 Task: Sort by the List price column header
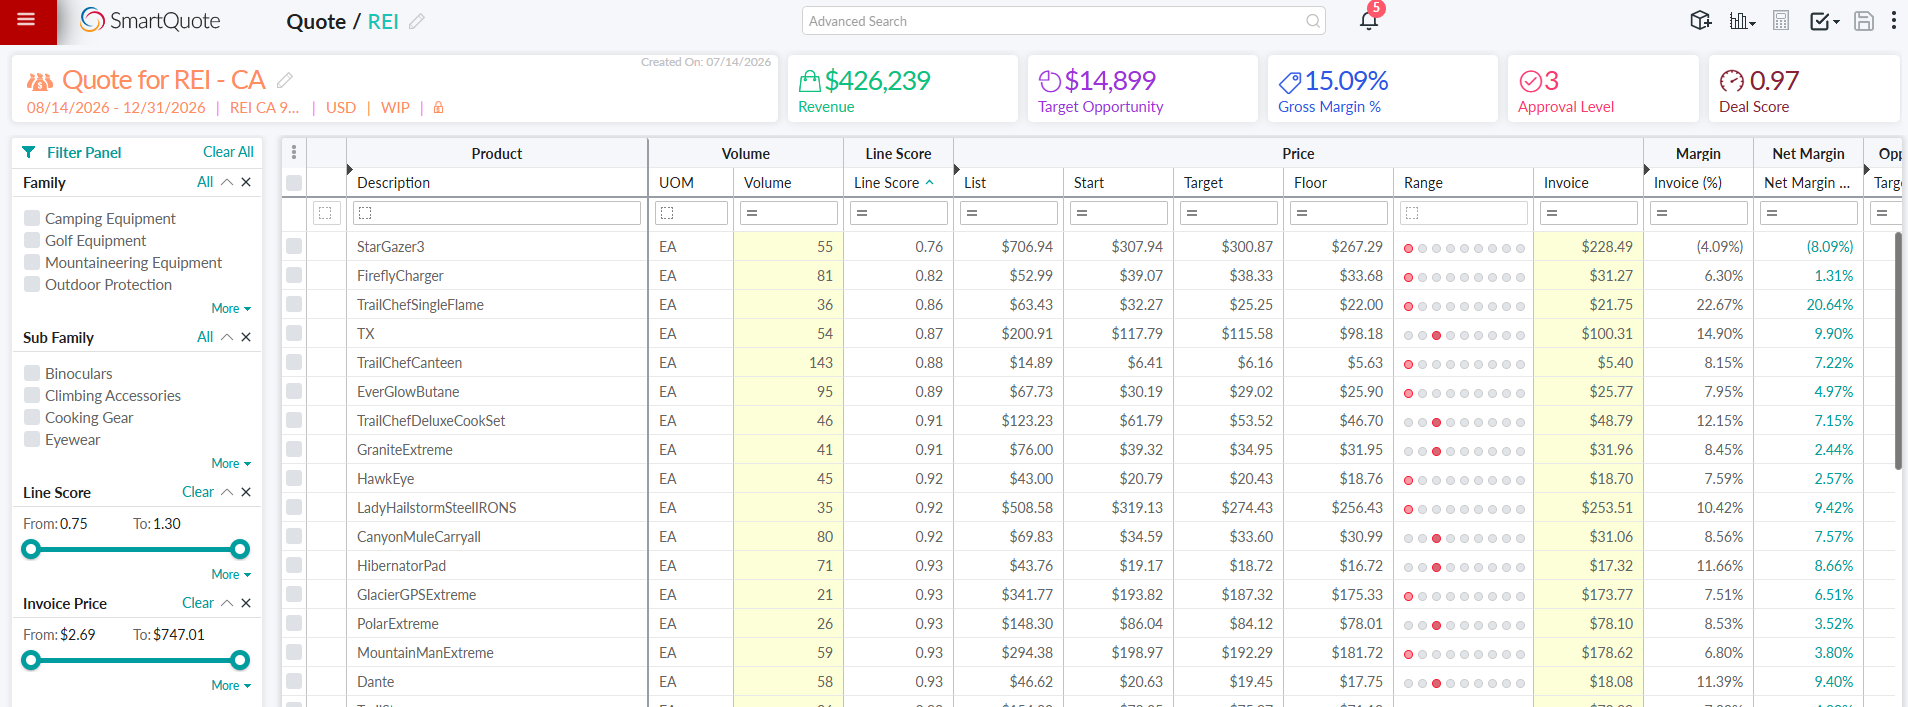click(975, 182)
